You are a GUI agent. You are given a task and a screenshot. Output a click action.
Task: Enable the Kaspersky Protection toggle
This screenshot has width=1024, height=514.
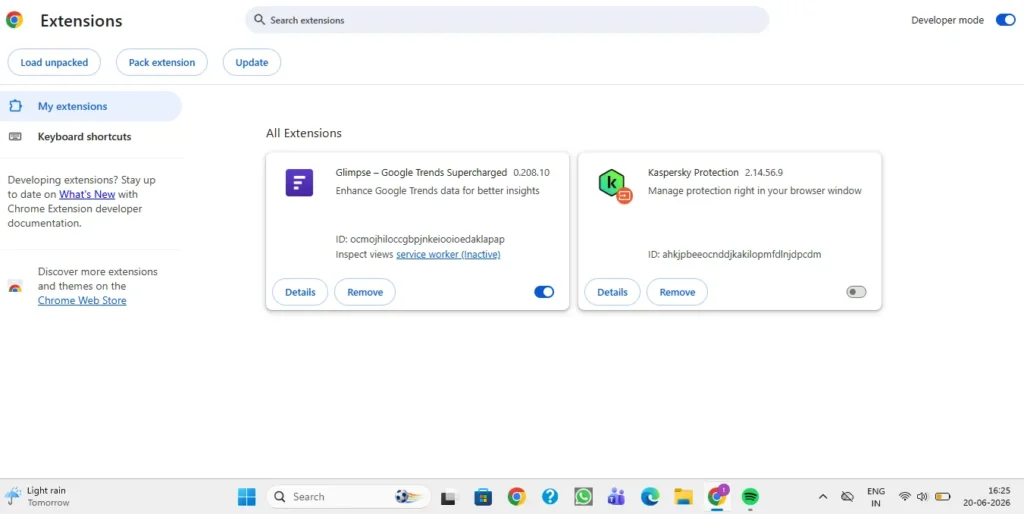(856, 292)
